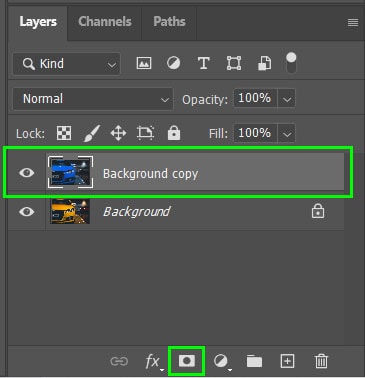
Task: Hide the Background layer
Action: pyautogui.click(x=26, y=211)
